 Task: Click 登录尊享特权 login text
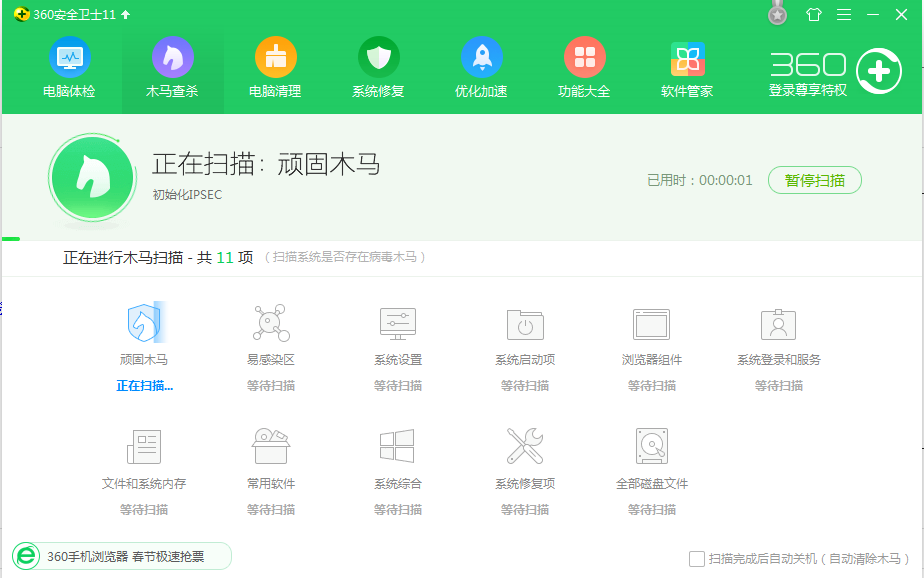[808, 90]
